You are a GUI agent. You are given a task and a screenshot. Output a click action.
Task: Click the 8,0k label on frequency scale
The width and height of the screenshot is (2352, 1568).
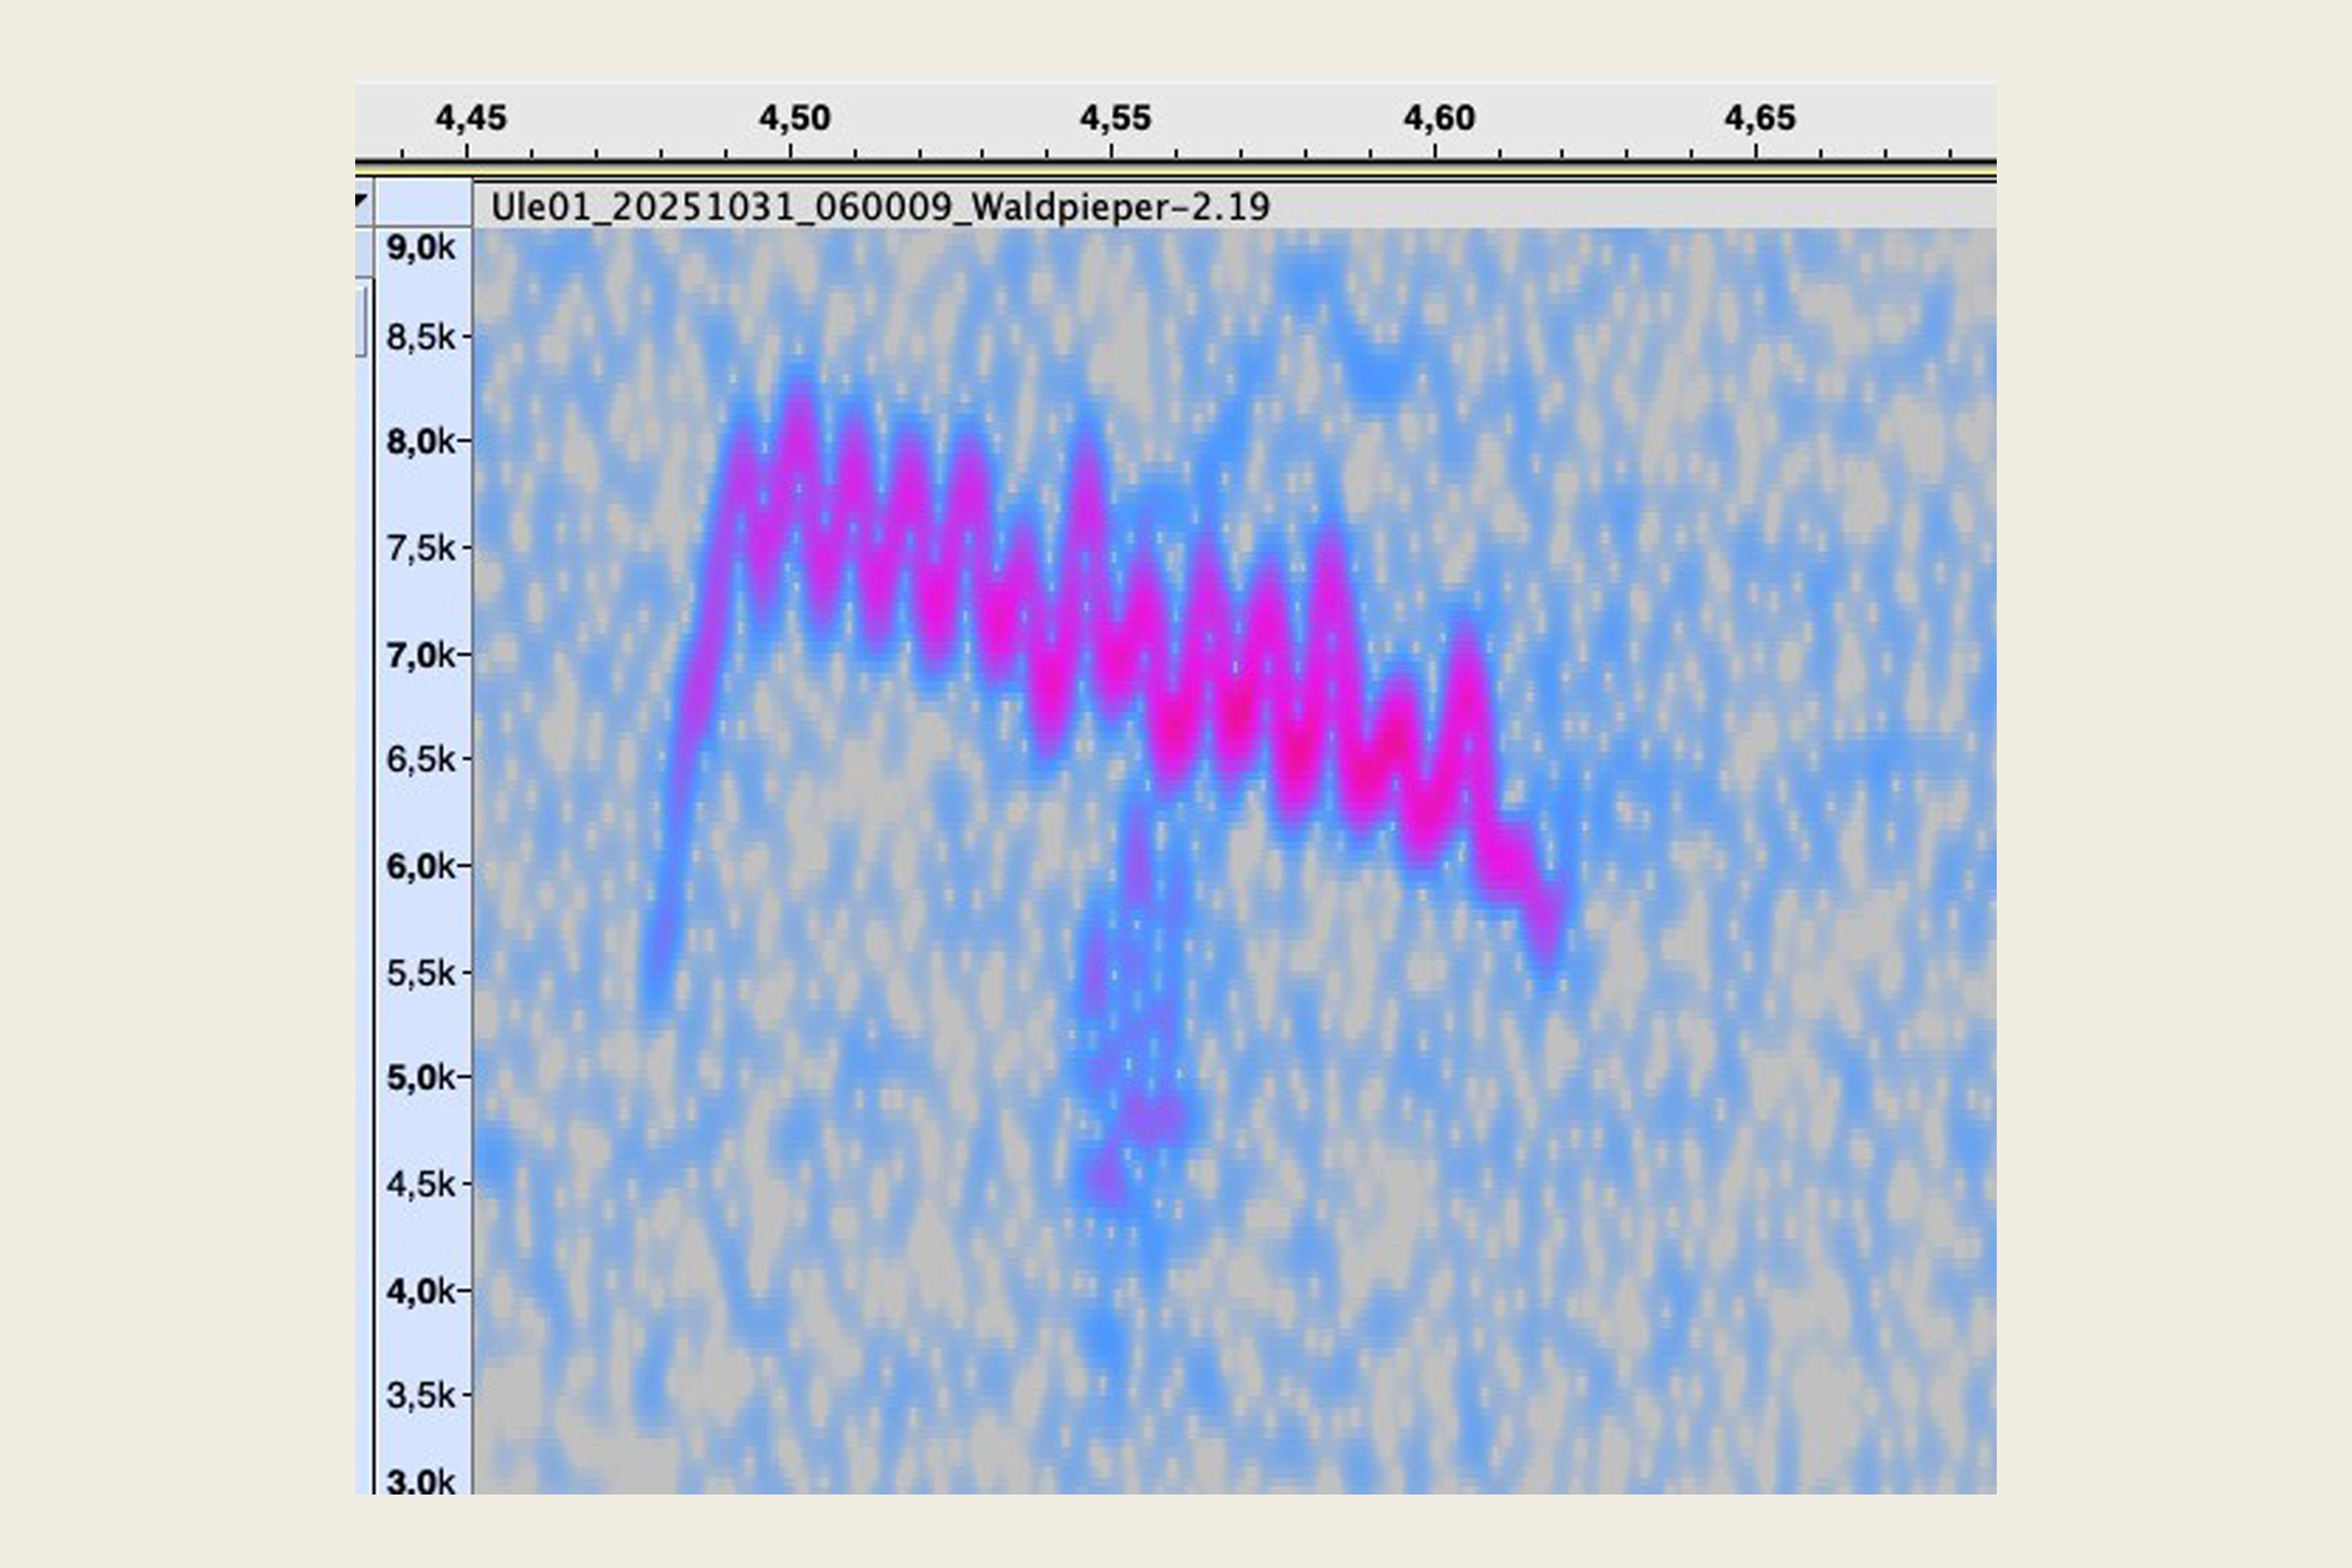[420, 441]
